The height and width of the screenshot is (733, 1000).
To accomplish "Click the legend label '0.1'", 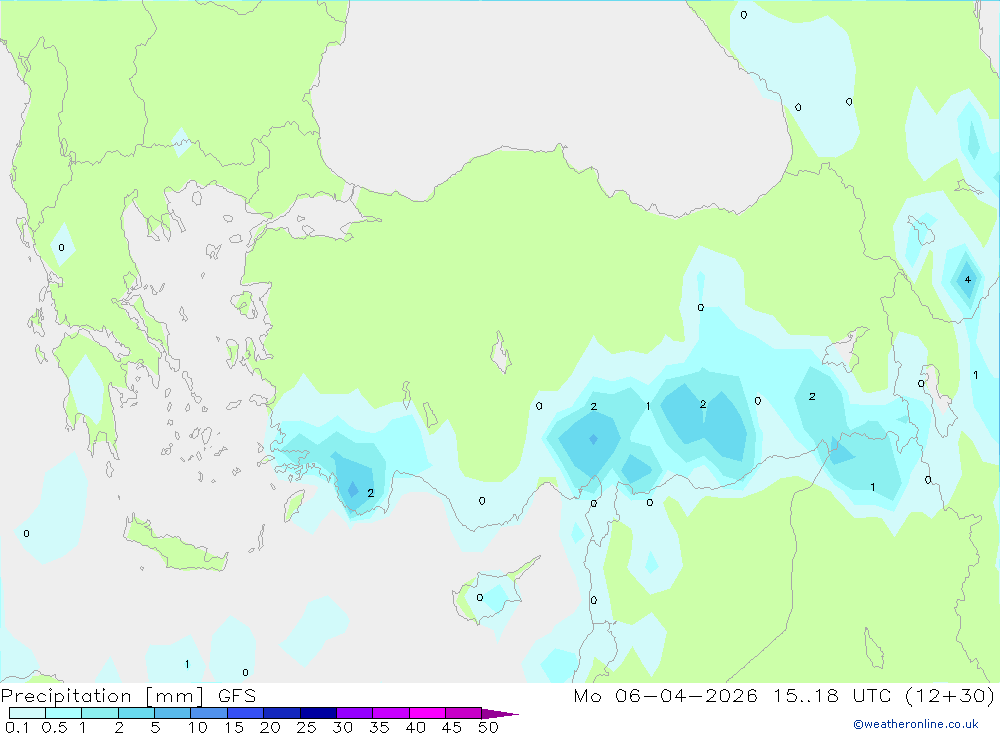I will [17, 727].
